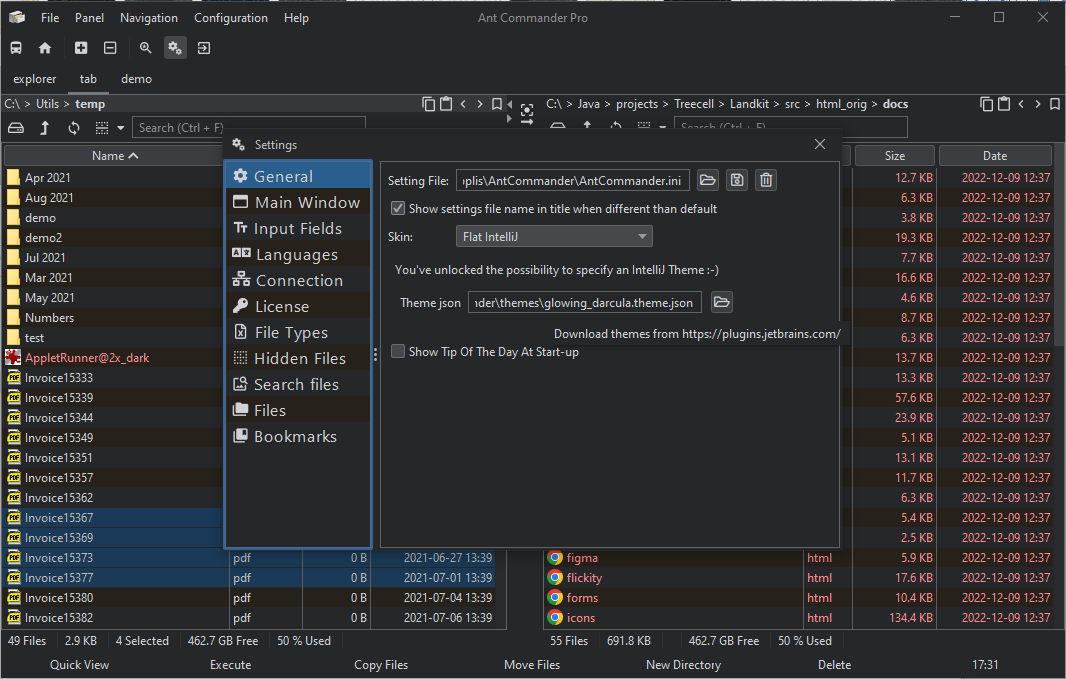Open the Navigation menu

pos(149,18)
